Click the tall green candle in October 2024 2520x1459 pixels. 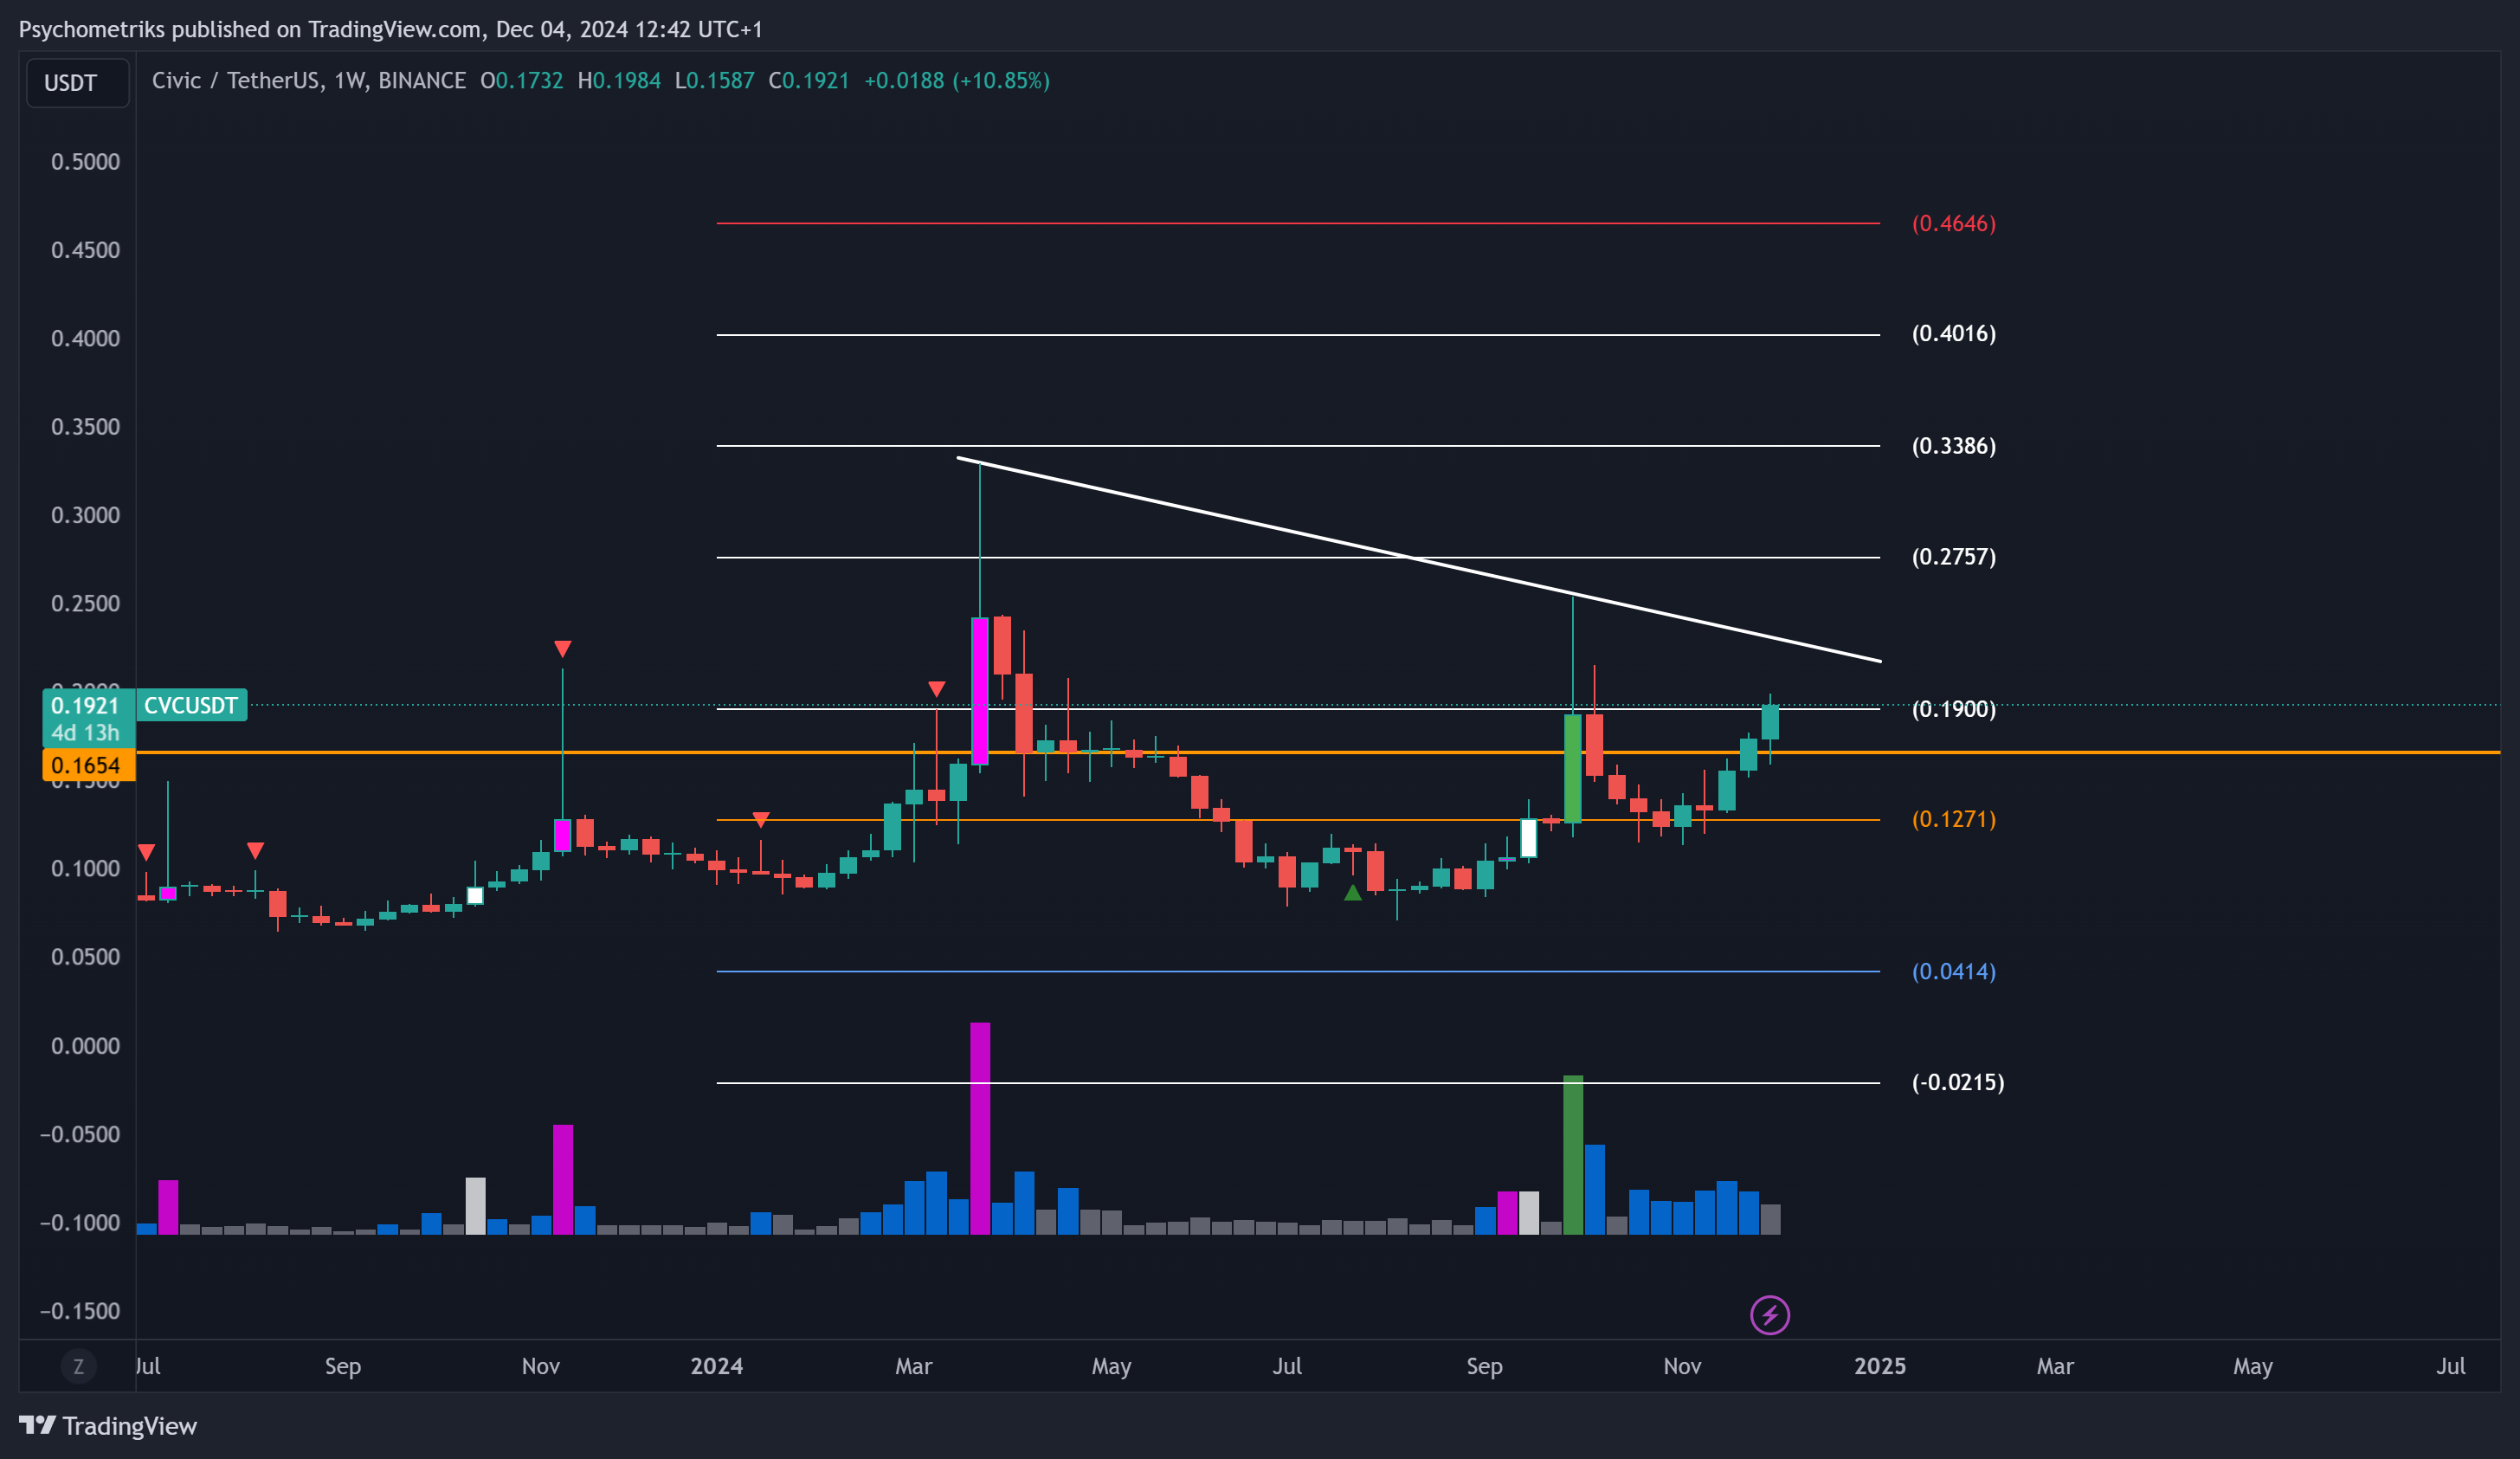1573,768
